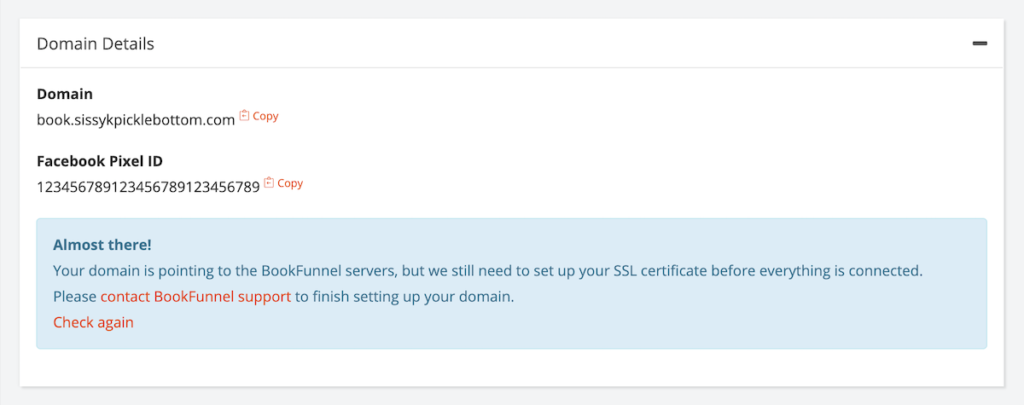The height and width of the screenshot is (405, 1024).
Task: Click blank white space below the alert box
Action: point(511,367)
